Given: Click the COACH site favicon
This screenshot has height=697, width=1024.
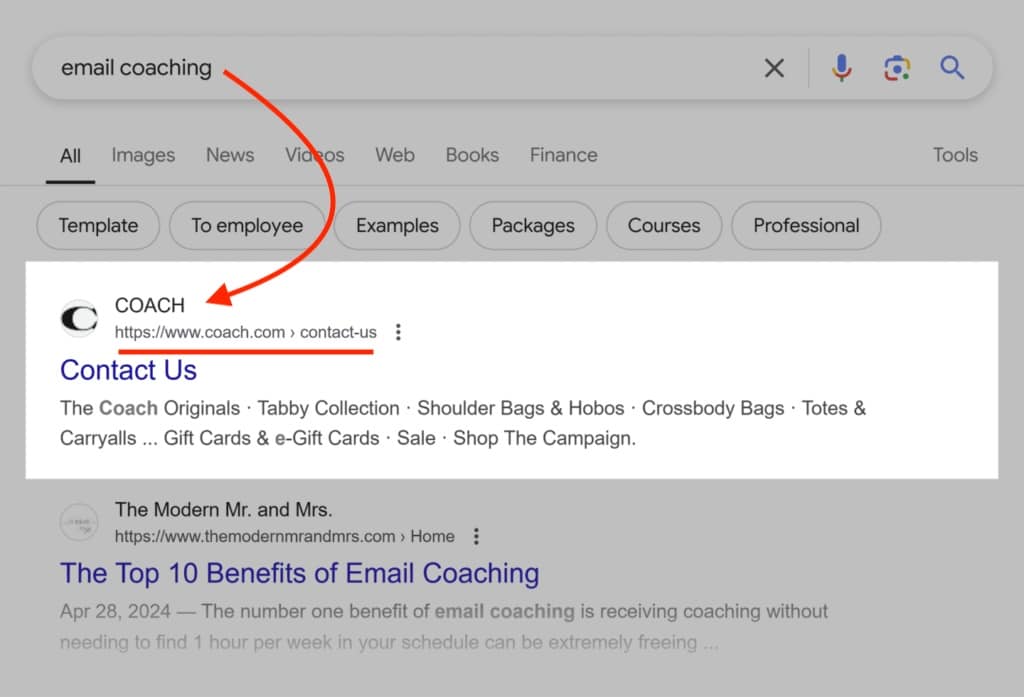Looking at the screenshot, I should pos(79,318).
